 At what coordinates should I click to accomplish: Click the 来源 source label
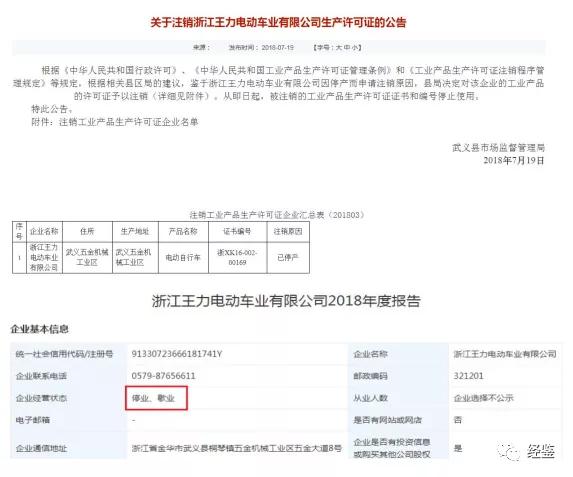pos(201,48)
